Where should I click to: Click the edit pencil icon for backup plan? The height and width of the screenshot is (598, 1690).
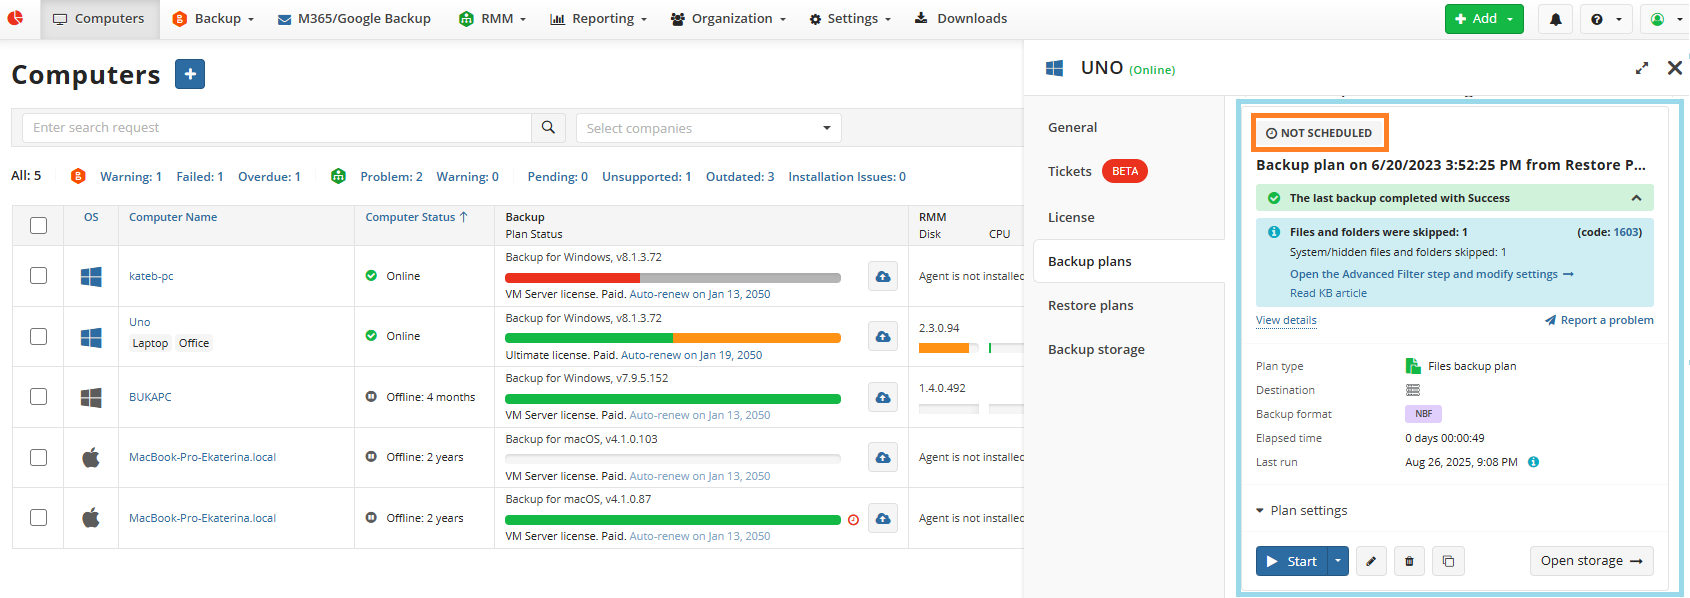[x=1371, y=561]
